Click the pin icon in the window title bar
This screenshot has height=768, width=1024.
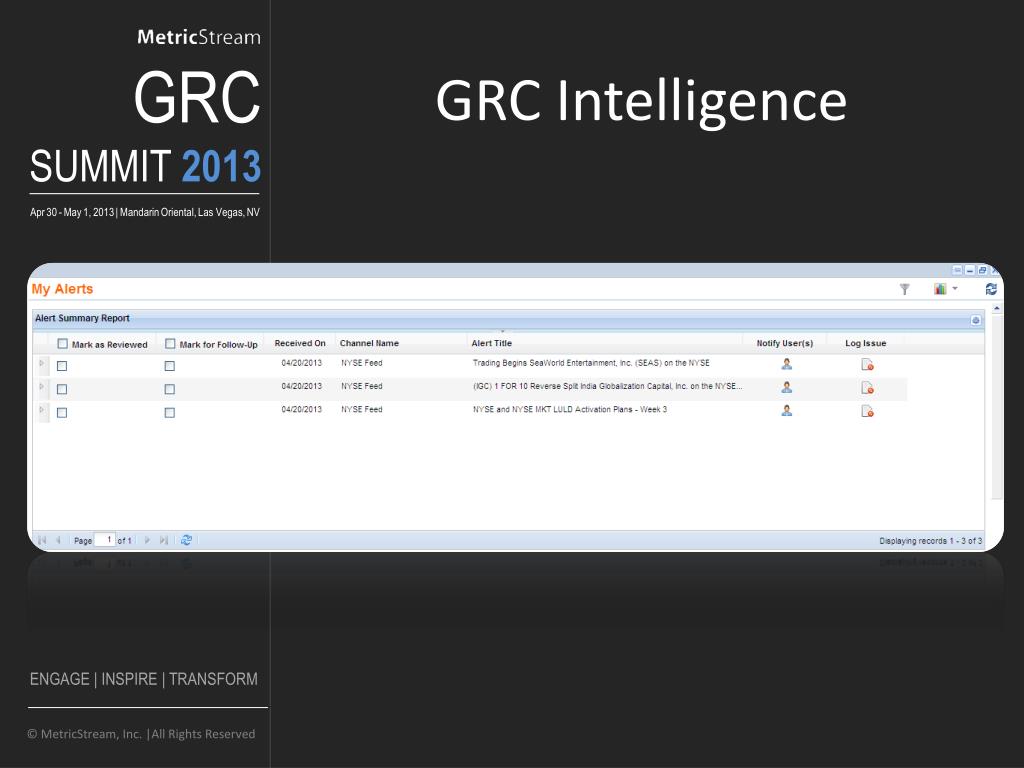tap(957, 270)
